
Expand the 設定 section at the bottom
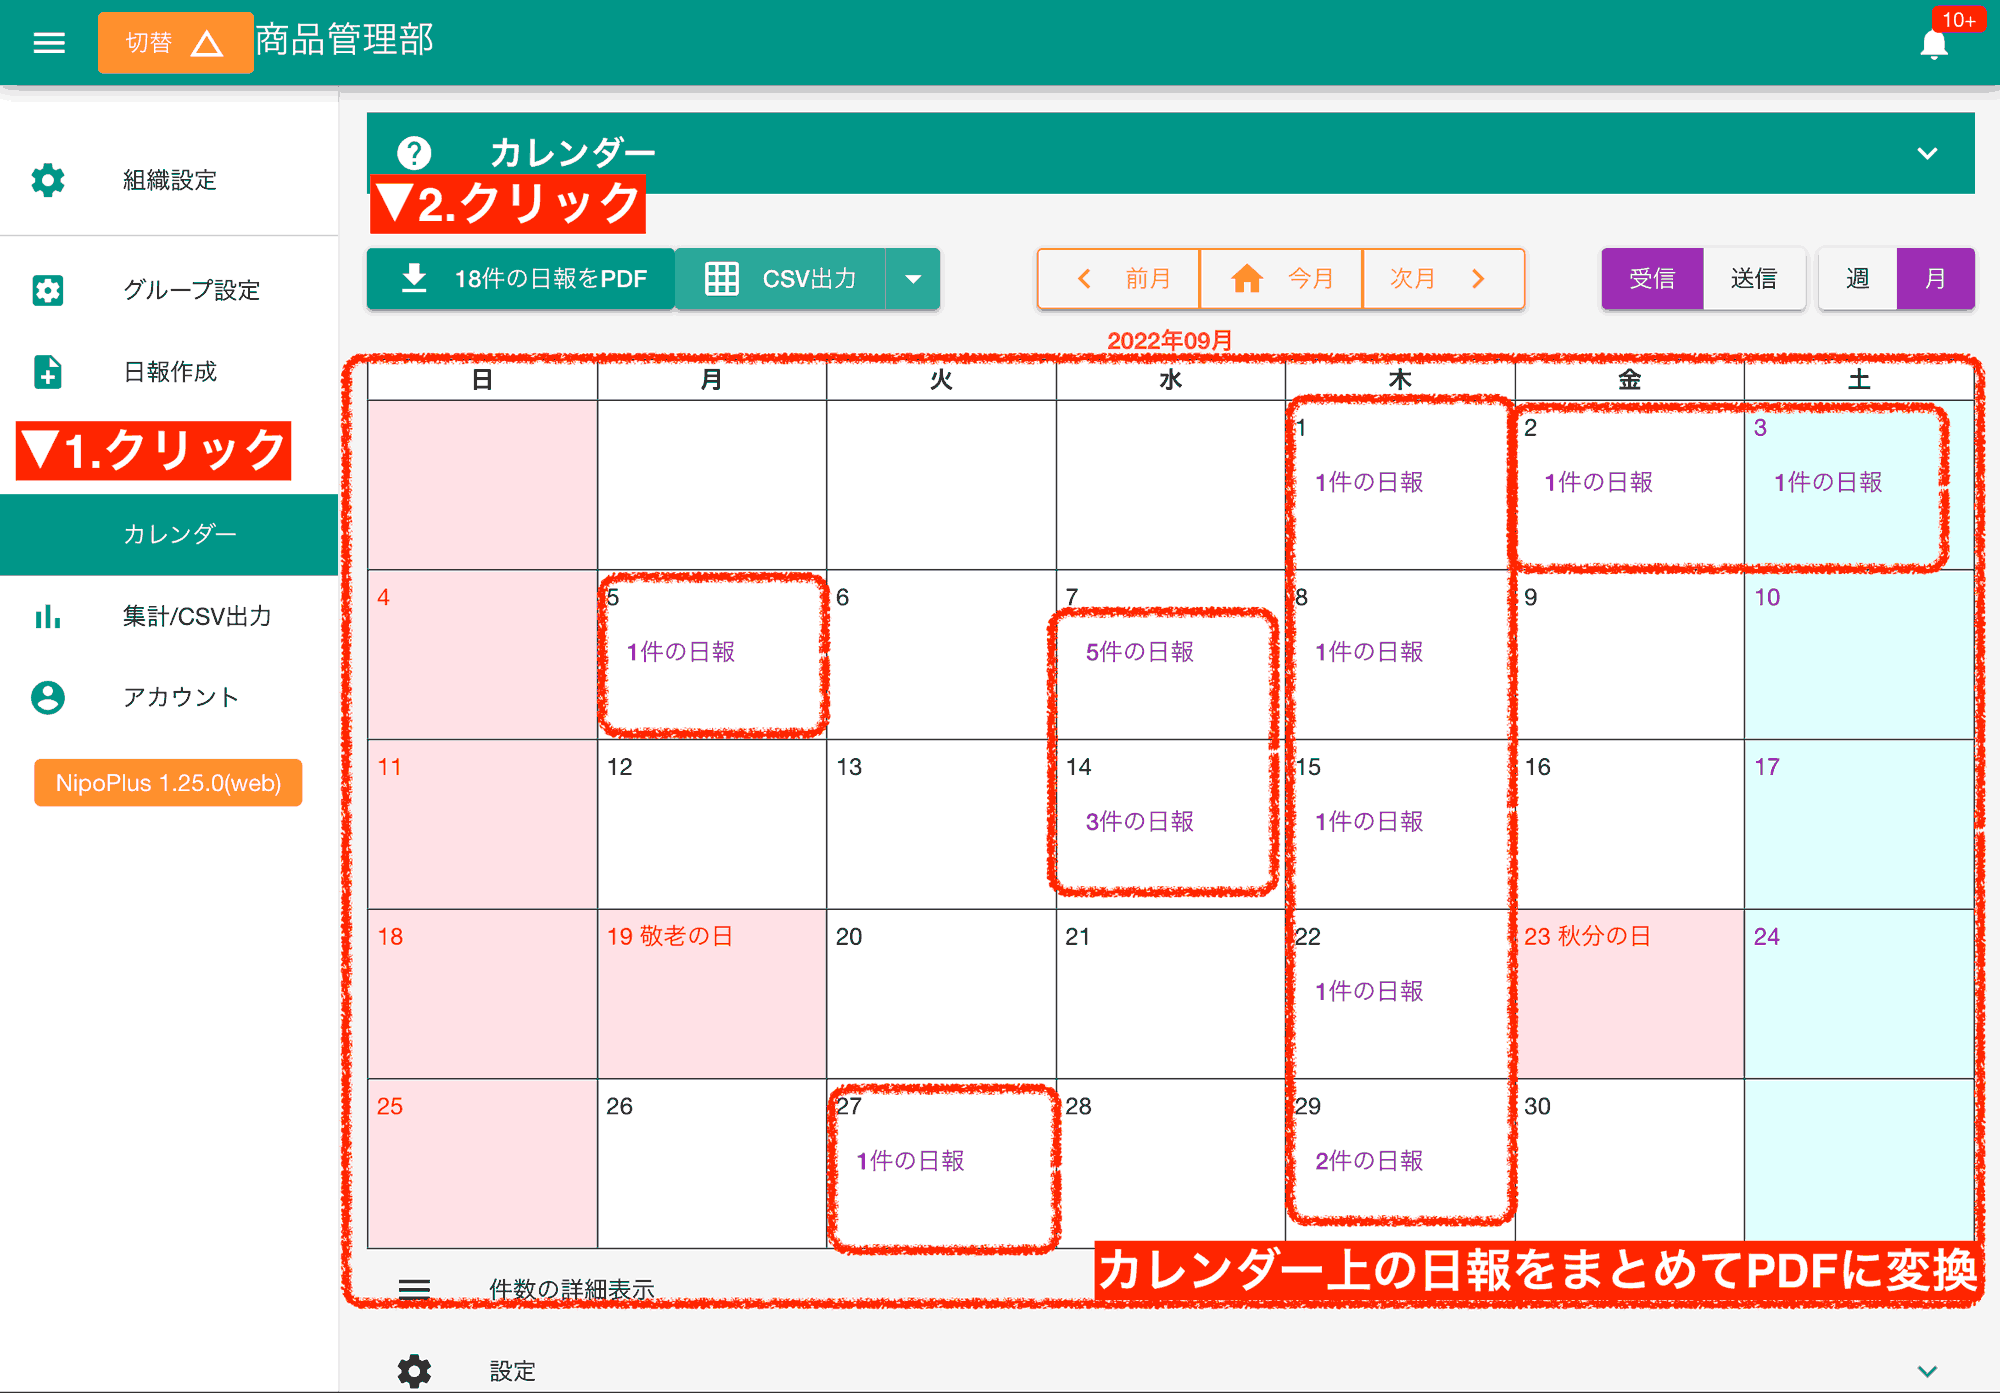(513, 1370)
